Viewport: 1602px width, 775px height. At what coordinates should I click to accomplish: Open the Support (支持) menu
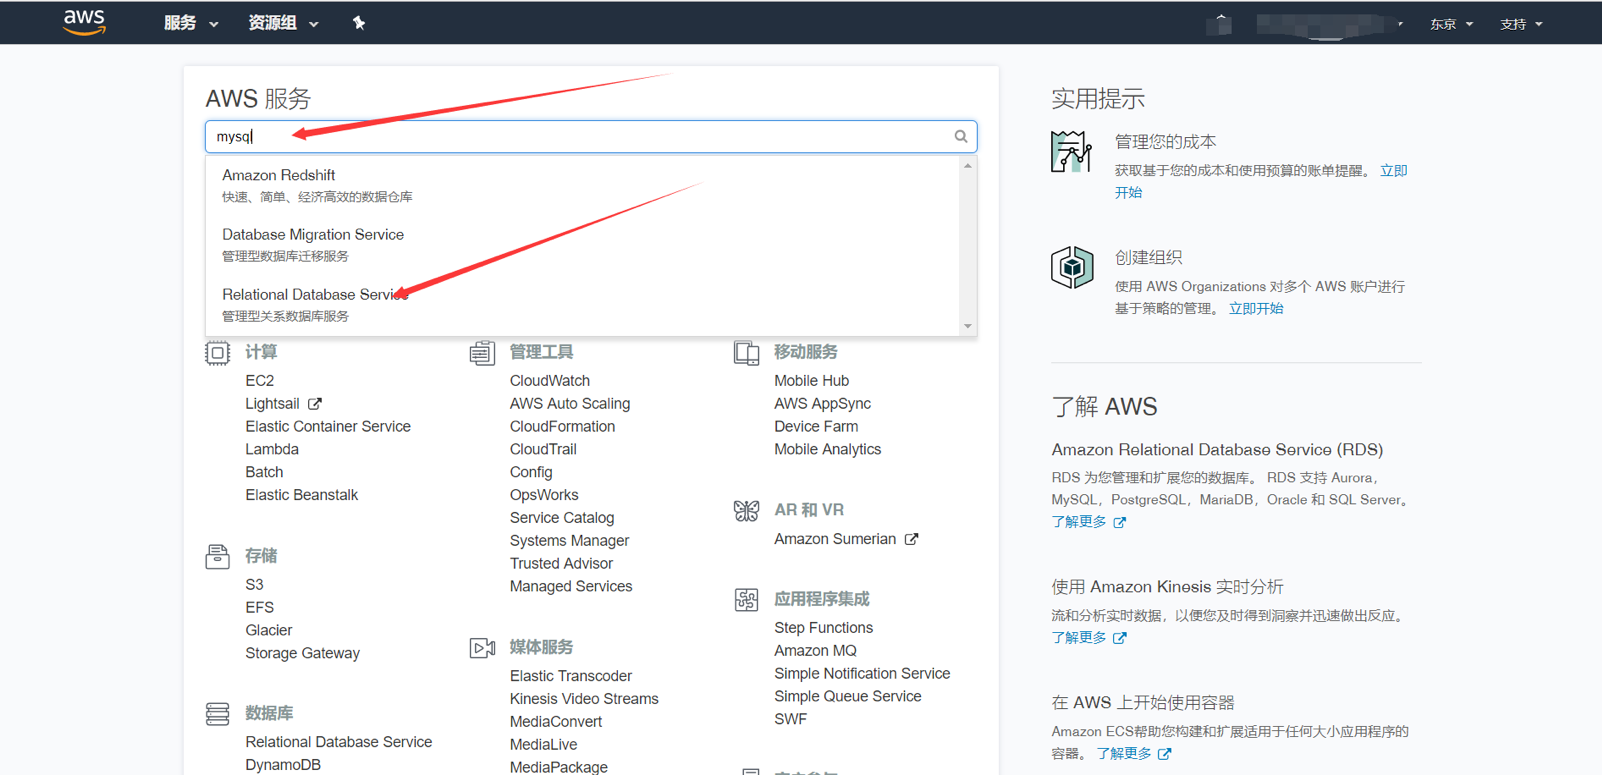click(x=1520, y=24)
